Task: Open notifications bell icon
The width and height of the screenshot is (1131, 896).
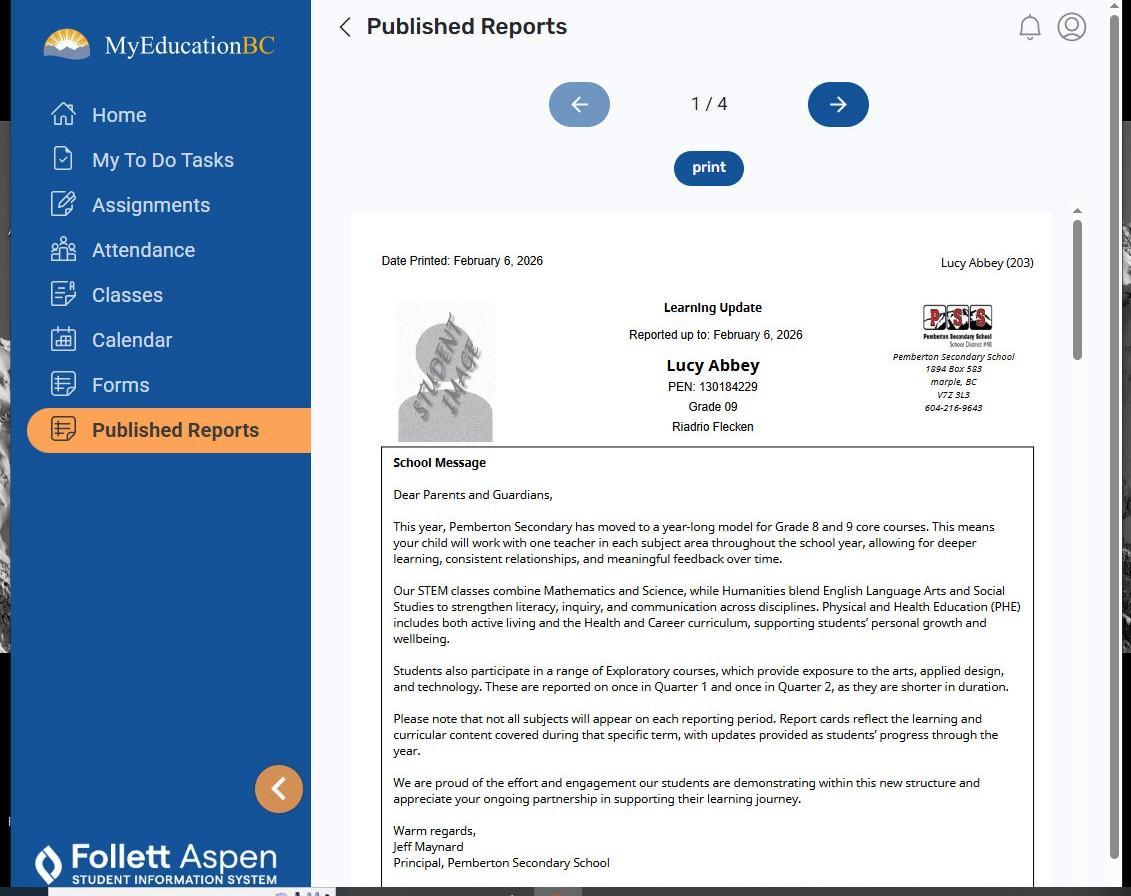Action: (1029, 27)
